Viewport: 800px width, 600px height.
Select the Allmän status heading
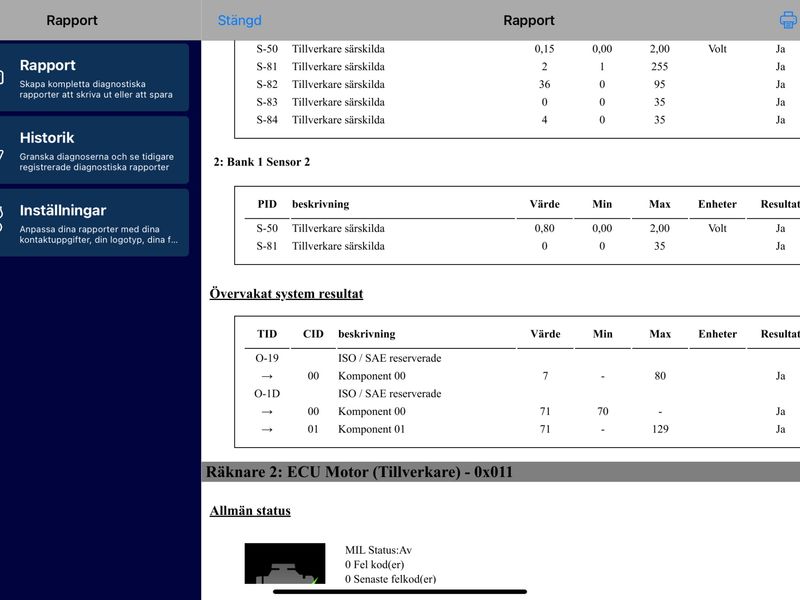(250, 511)
